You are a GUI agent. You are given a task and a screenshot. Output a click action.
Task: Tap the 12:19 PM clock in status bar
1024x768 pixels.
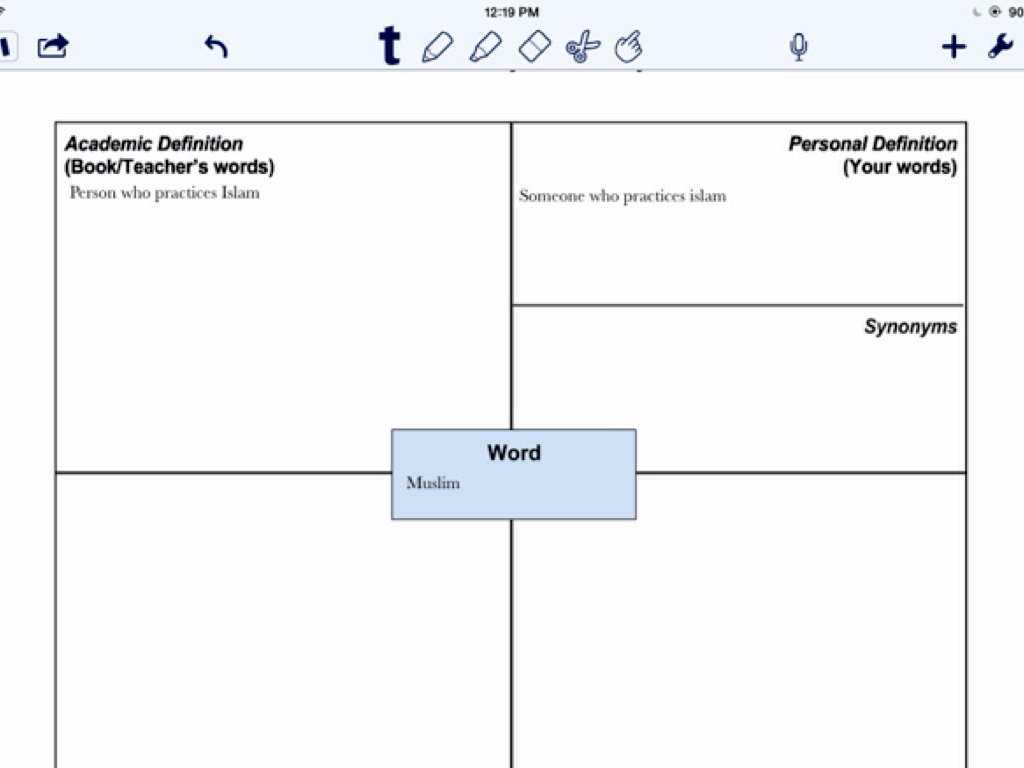(x=511, y=12)
